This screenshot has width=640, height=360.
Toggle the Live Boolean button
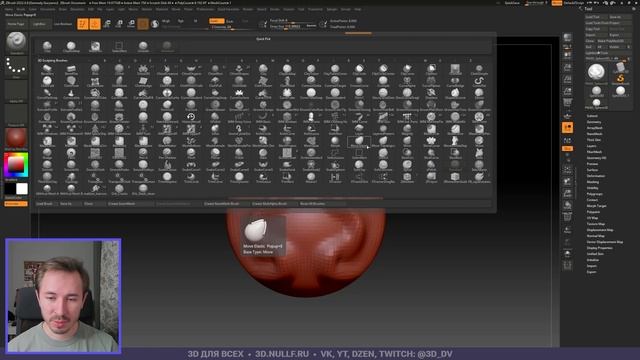click(x=63, y=24)
